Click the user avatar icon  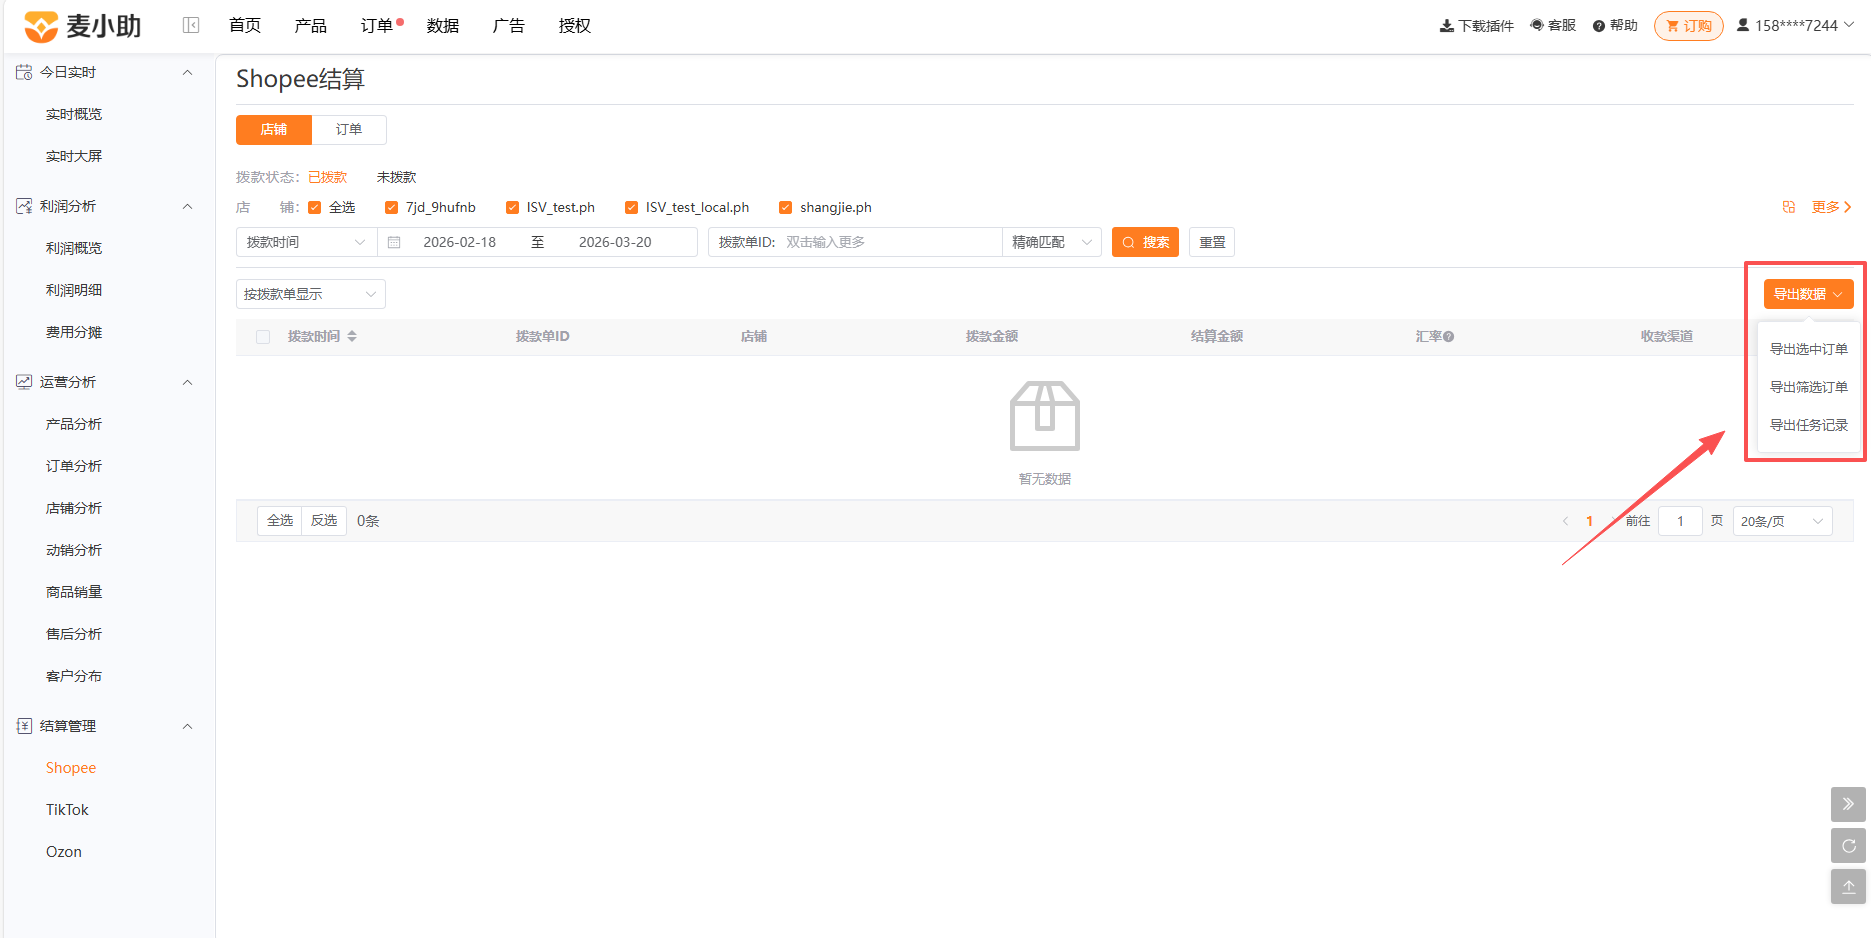click(1743, 25)
